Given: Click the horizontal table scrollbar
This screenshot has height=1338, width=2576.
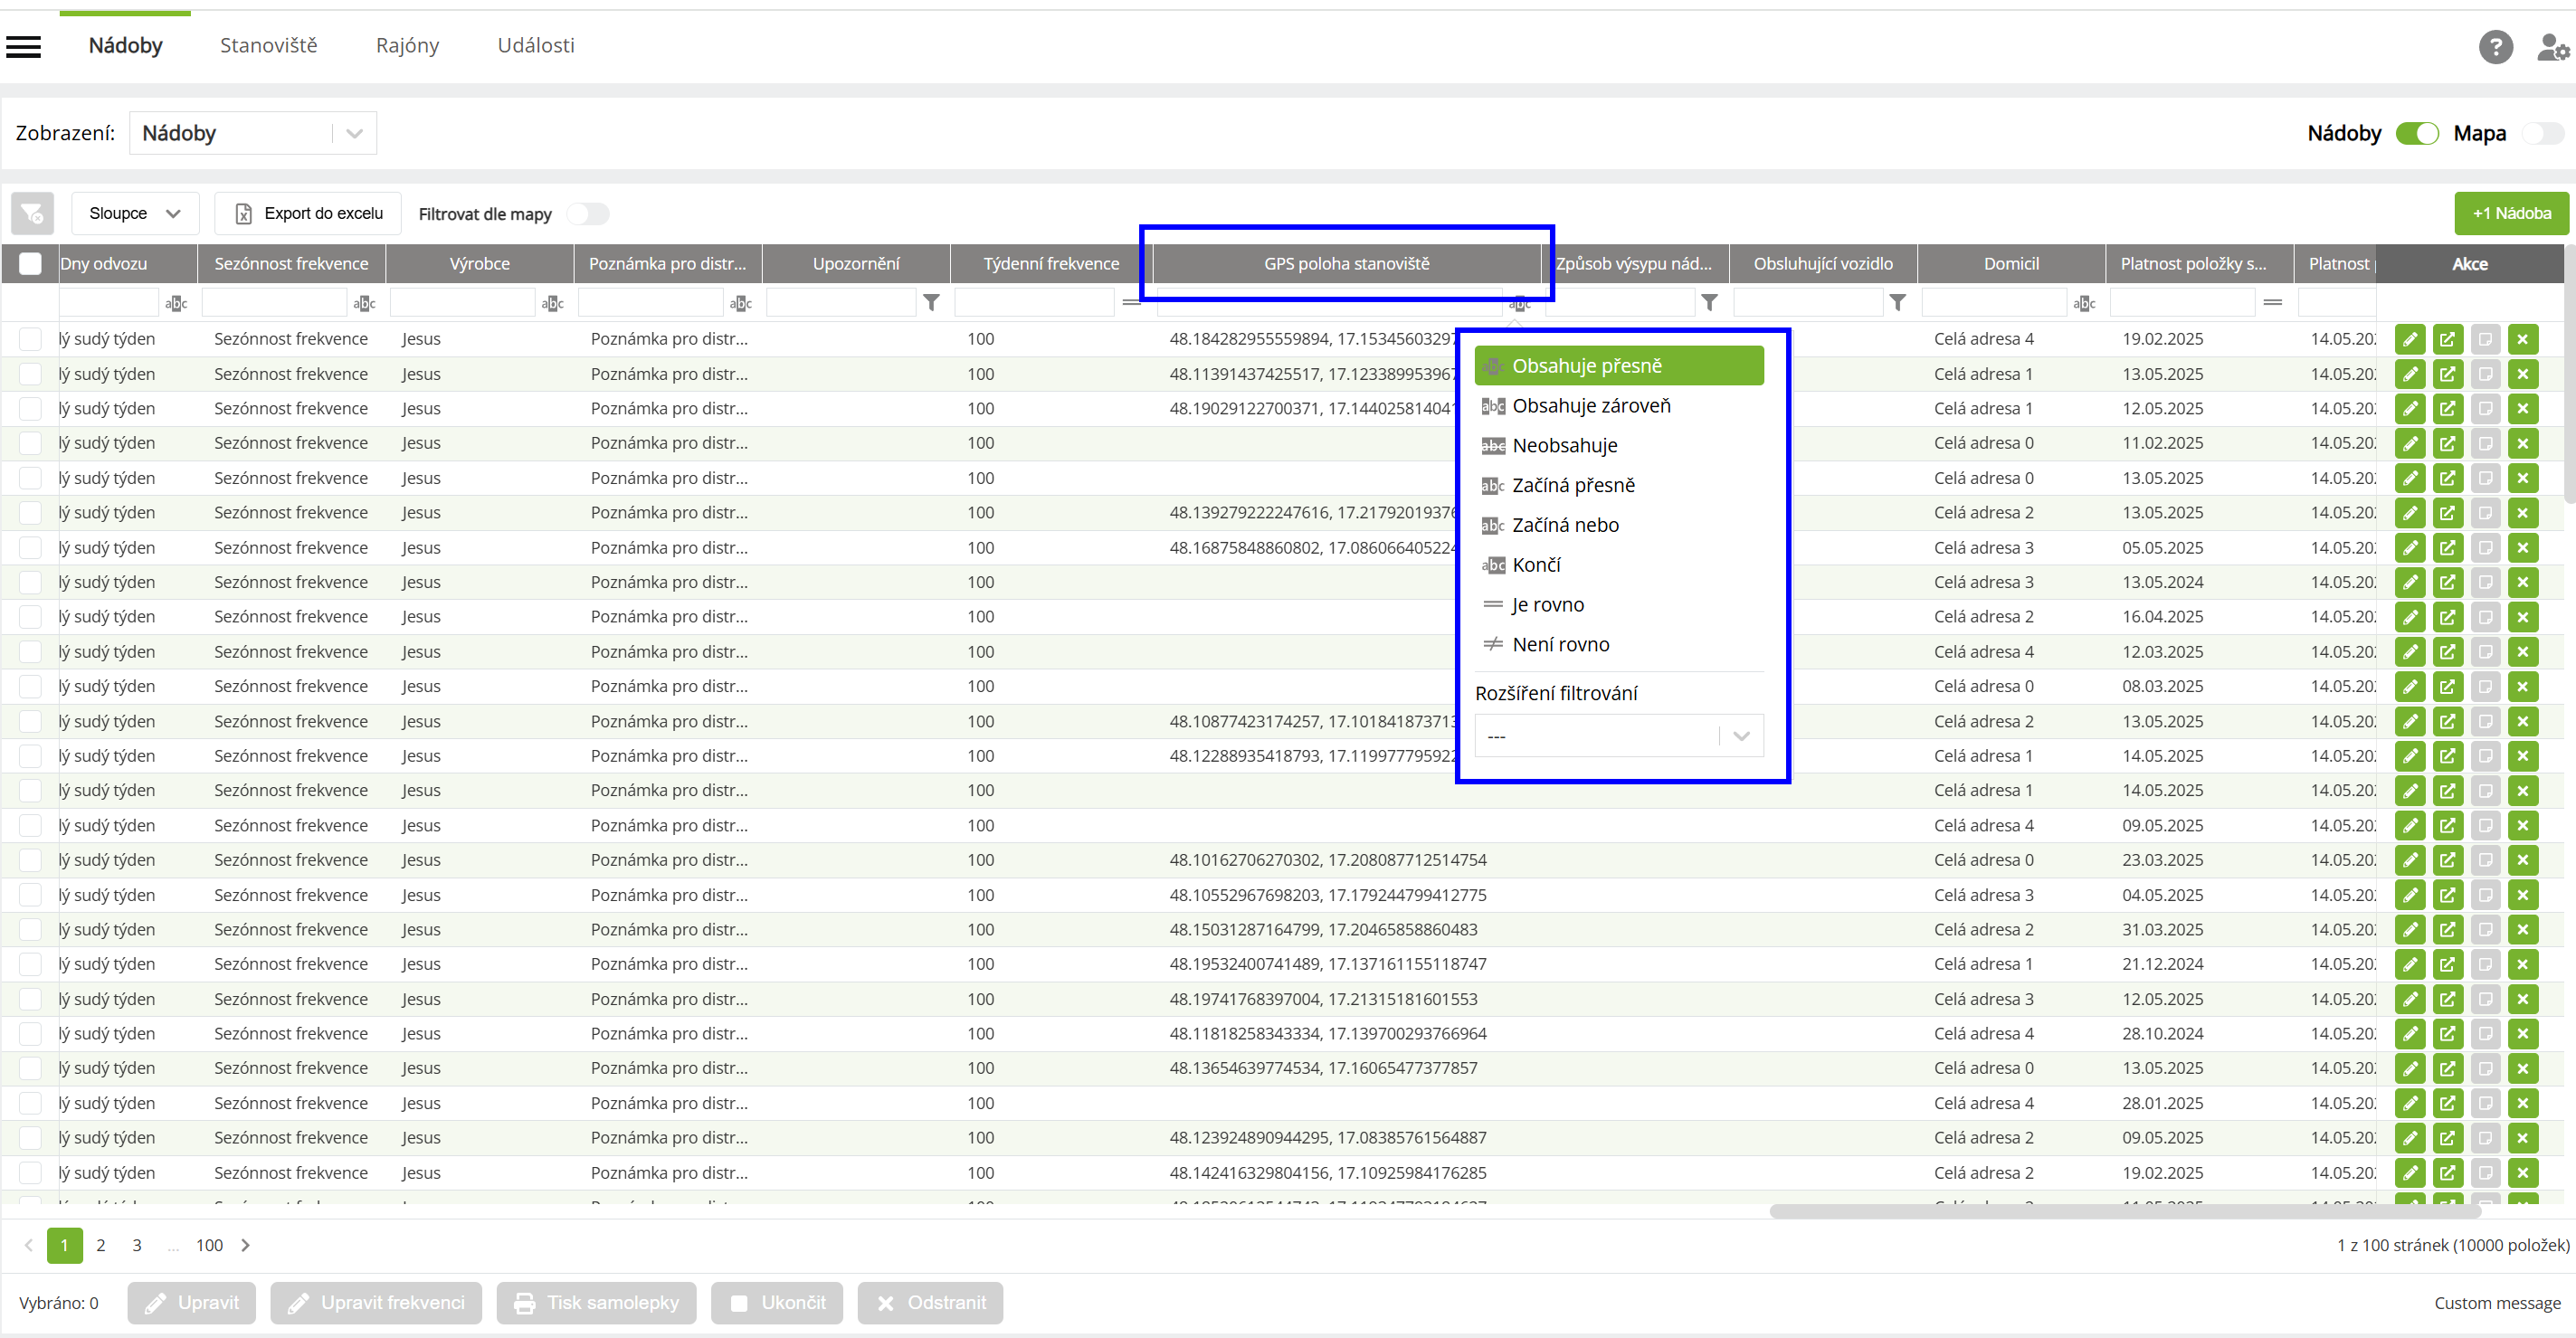Looking at the screenshot, I should click(x=2124, y=1211).
